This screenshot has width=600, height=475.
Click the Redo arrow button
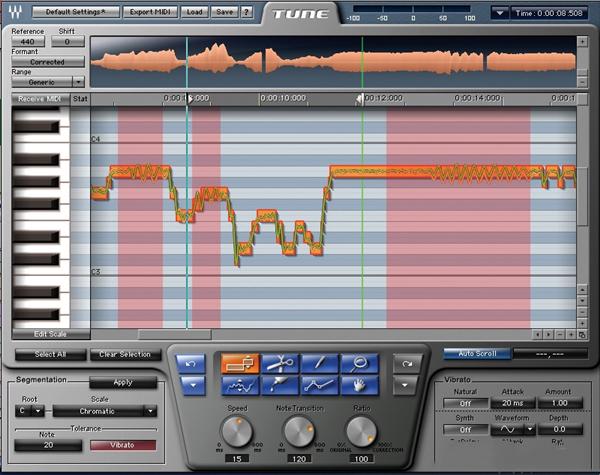coord(404,363)
